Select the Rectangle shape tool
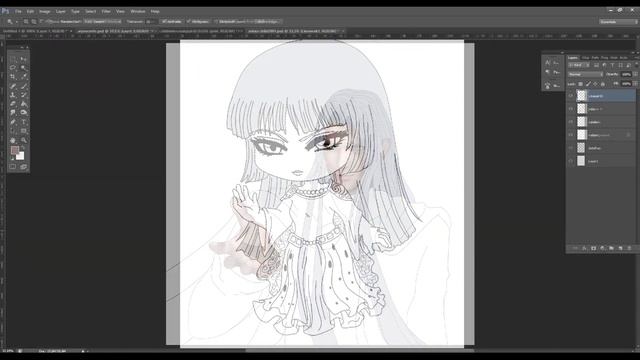Screen dimensions: 640x360 pyautogui.click(x=24, y=131)
